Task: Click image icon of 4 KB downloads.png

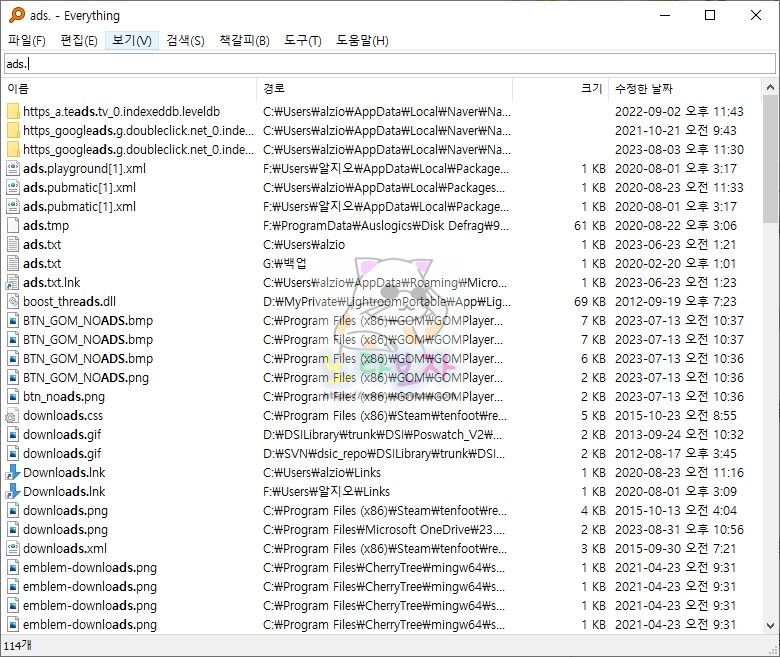Action: point(13,511)
